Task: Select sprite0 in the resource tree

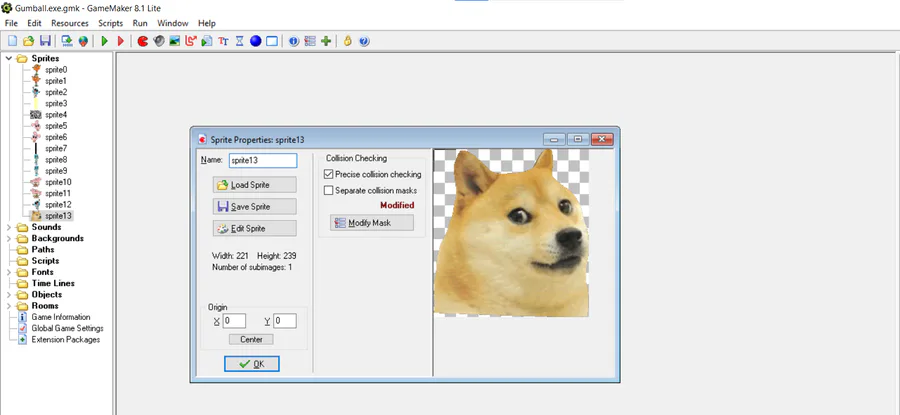Action: pos(56,69)
